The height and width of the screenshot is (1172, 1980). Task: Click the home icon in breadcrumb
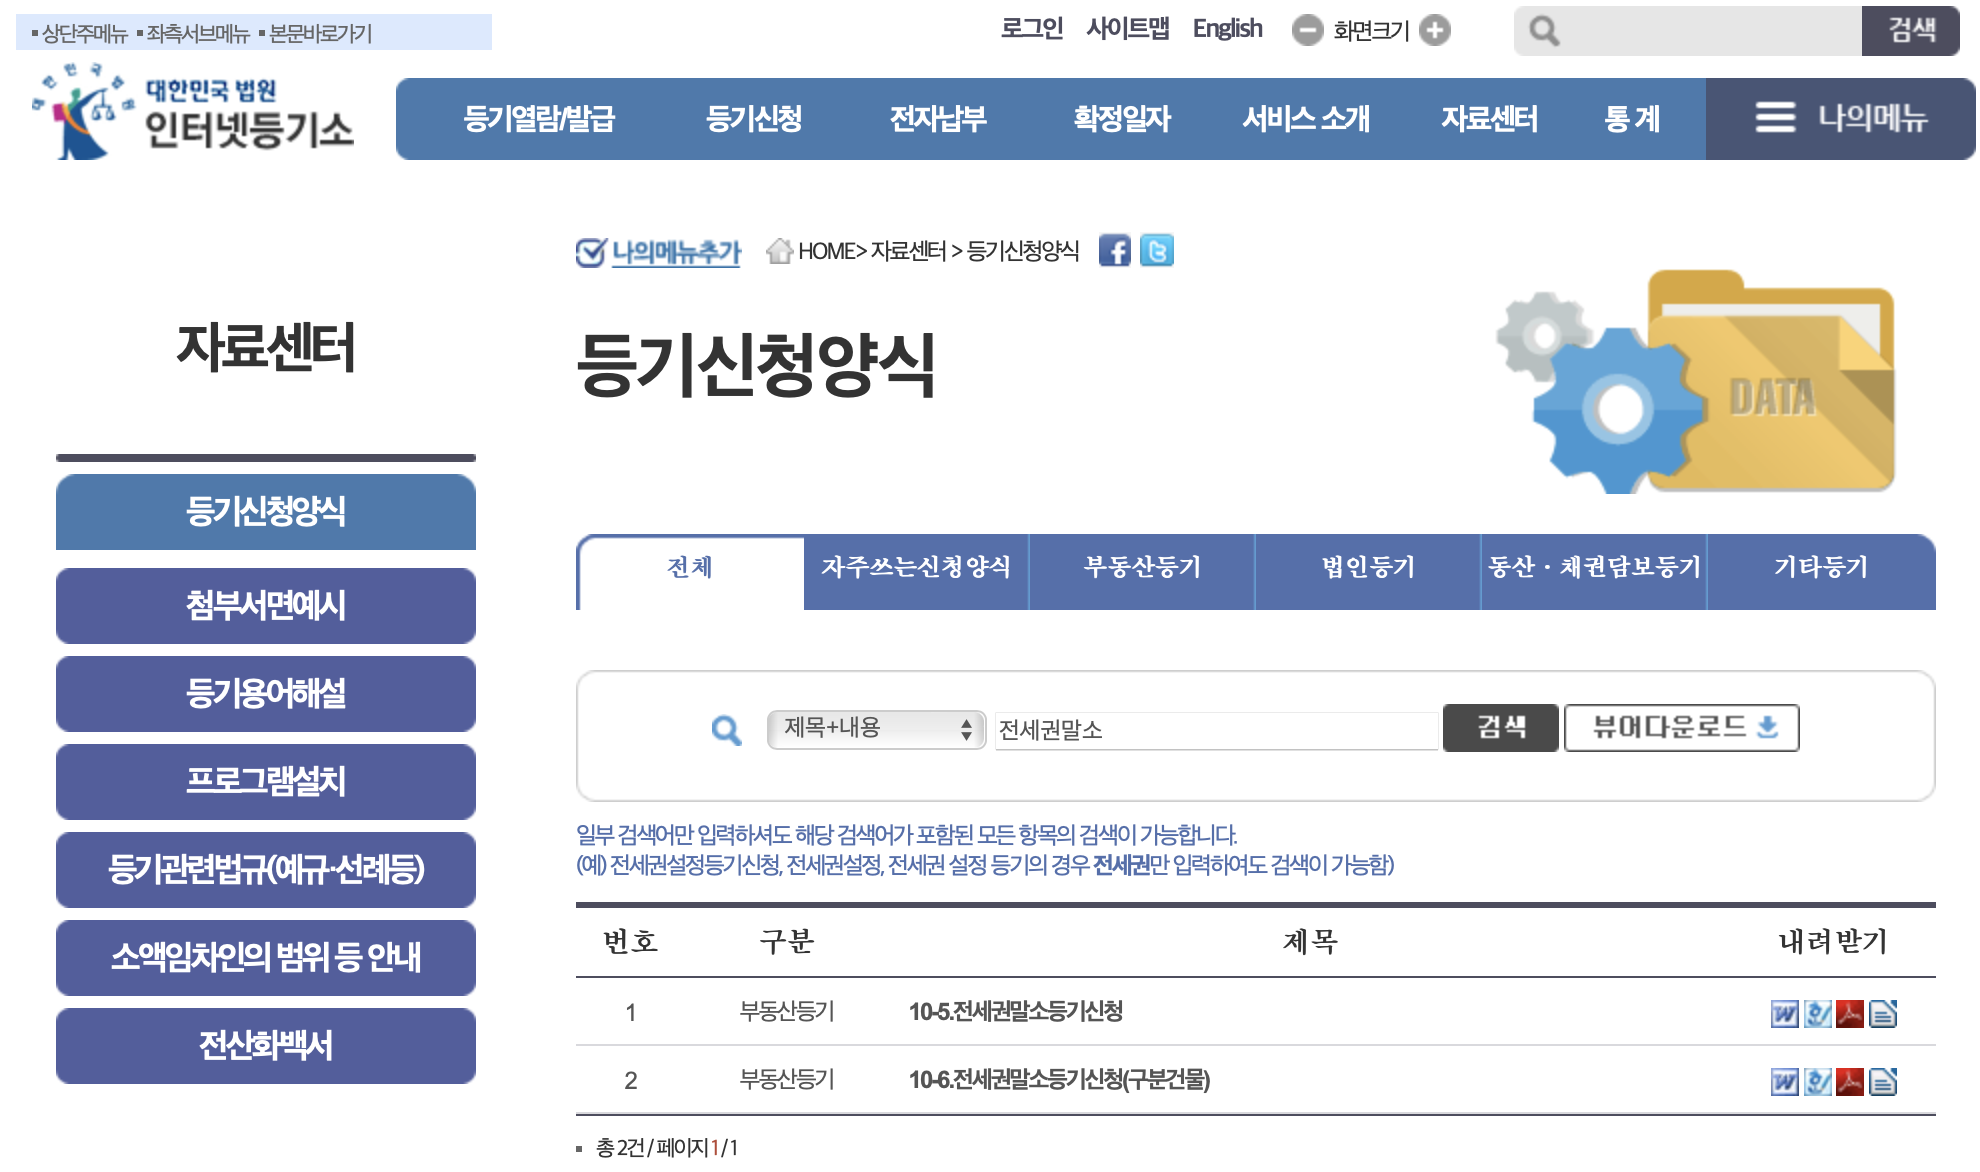tap(779, 250)
